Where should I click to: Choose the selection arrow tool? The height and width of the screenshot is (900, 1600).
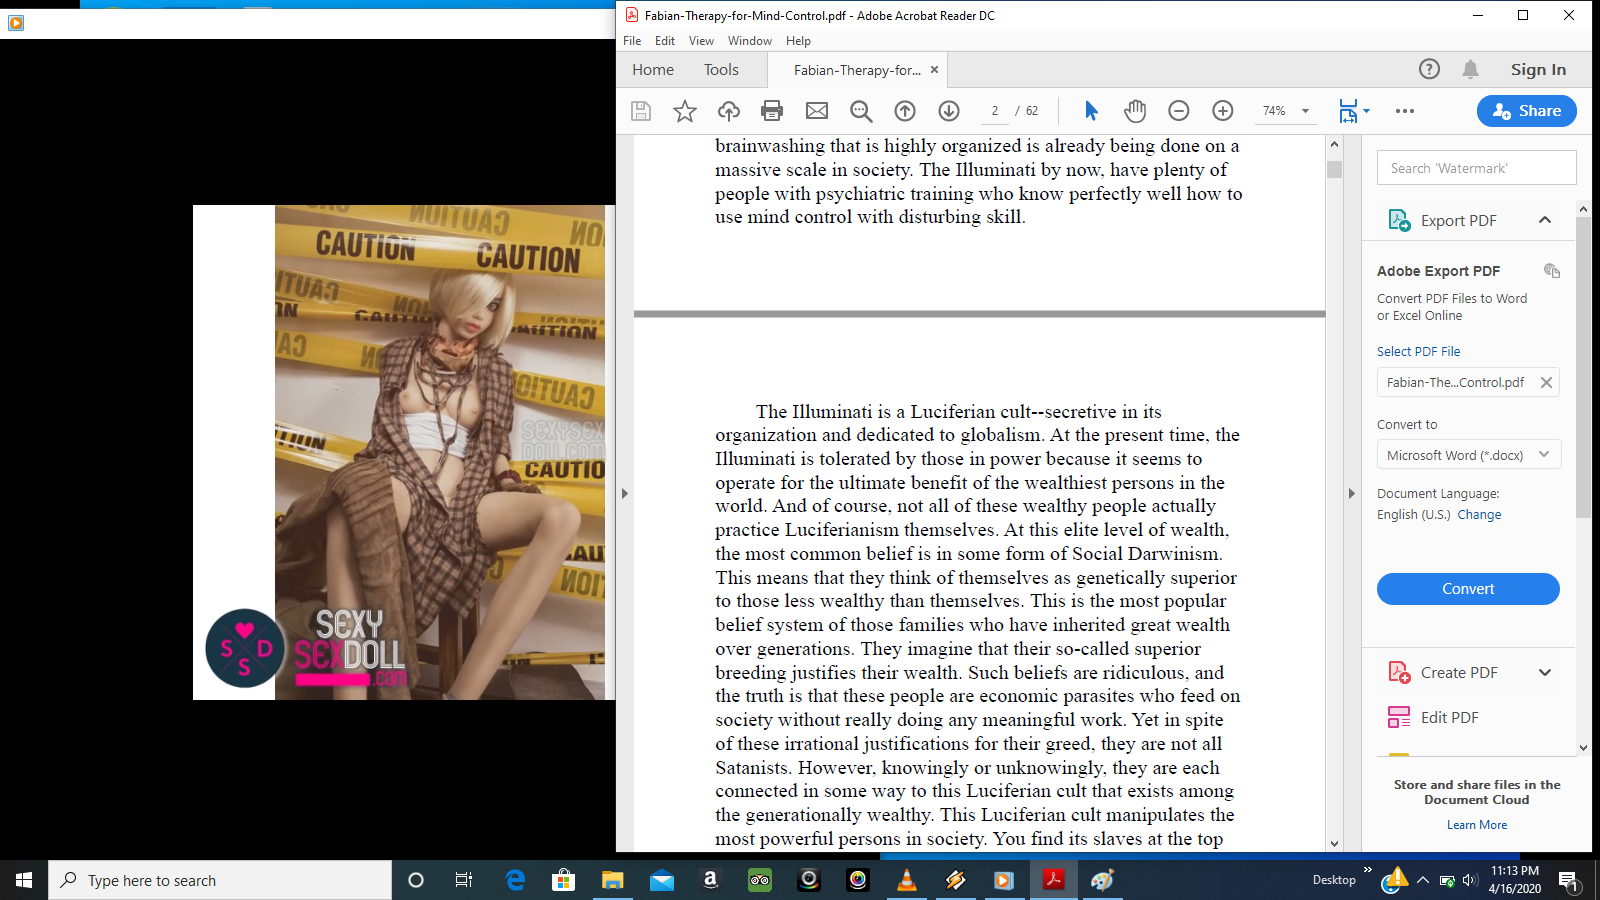pyautogui.click(x=1091, y=111)
